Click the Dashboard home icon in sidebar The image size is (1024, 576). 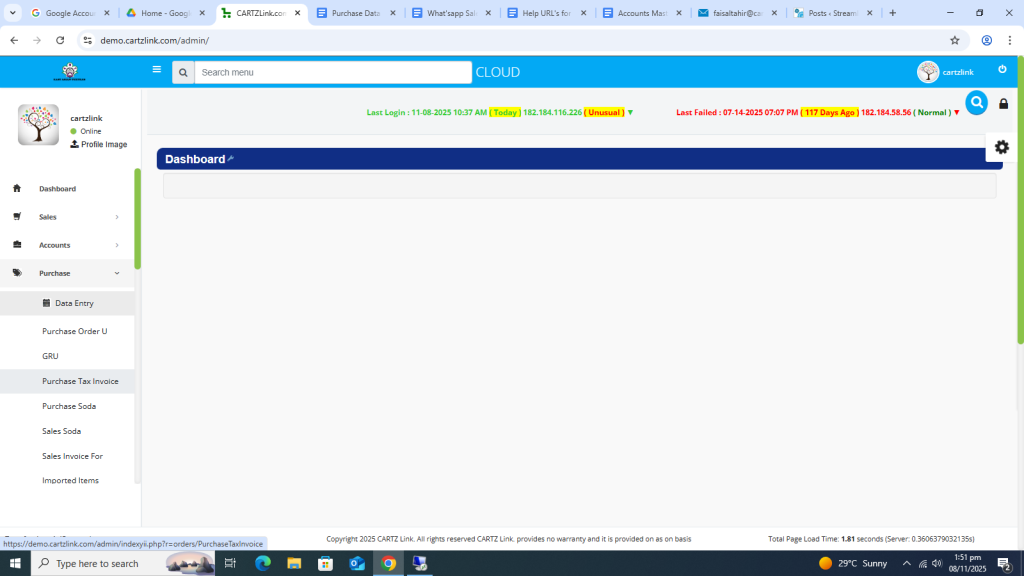(17, 188)
